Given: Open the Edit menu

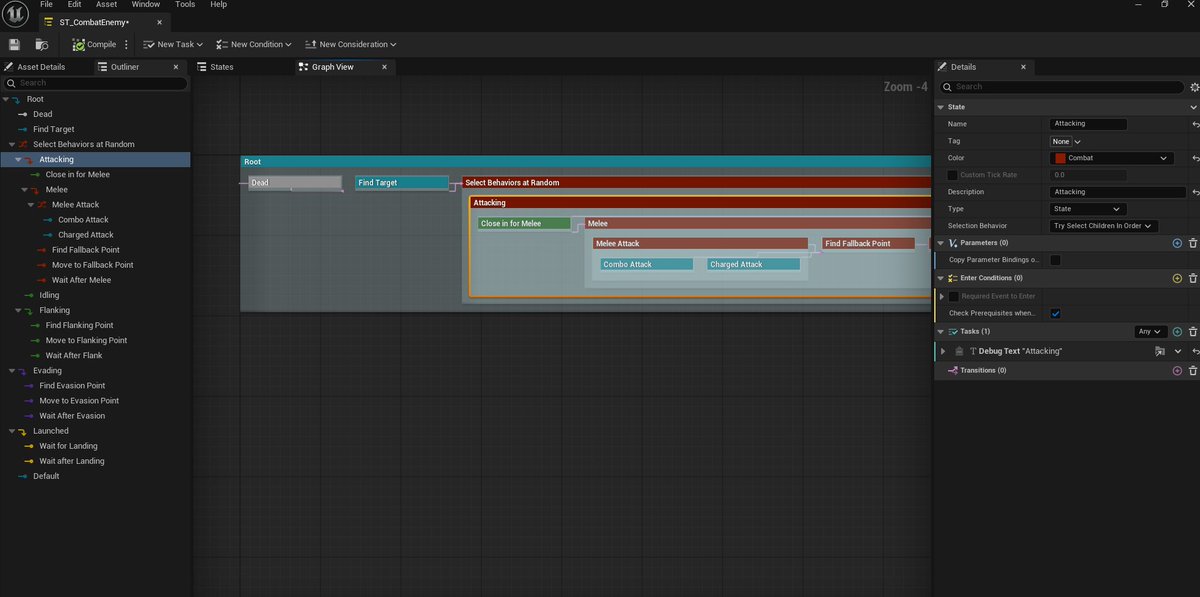Looking at the screenshot, I should click(73, 5).
